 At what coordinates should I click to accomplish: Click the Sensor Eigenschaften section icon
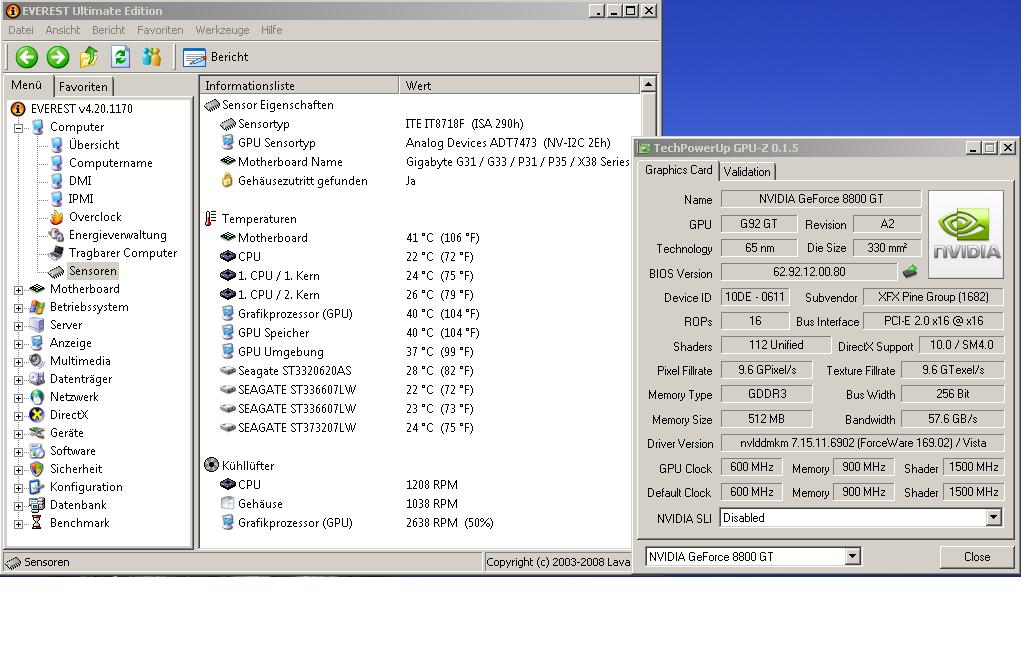212,105
